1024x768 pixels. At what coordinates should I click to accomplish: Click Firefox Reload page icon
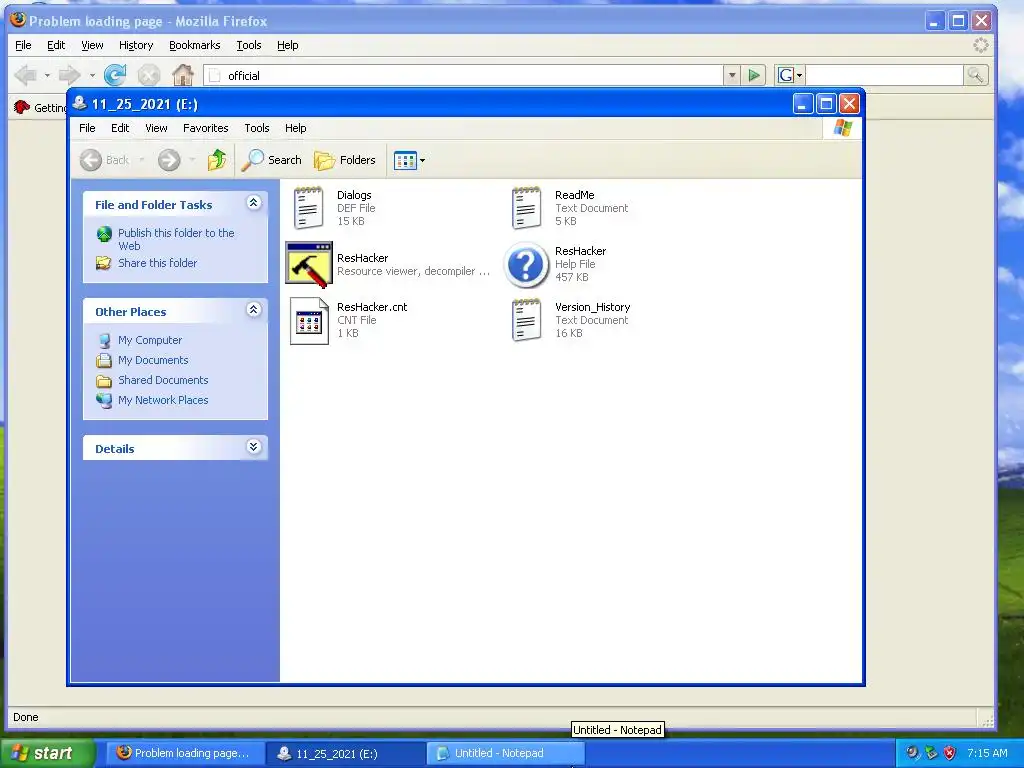pyautogui.click(x=115, y=75)
